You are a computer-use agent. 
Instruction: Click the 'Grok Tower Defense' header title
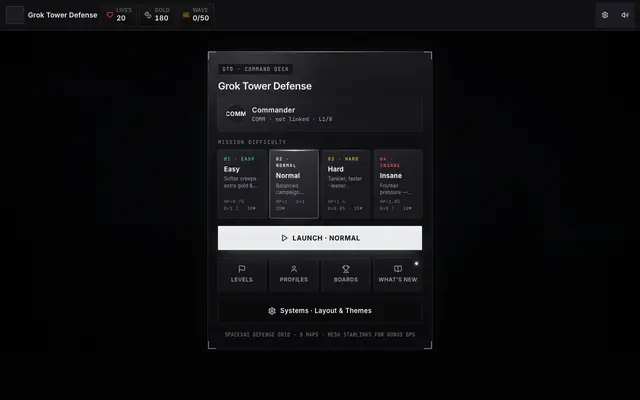point(62,15)
